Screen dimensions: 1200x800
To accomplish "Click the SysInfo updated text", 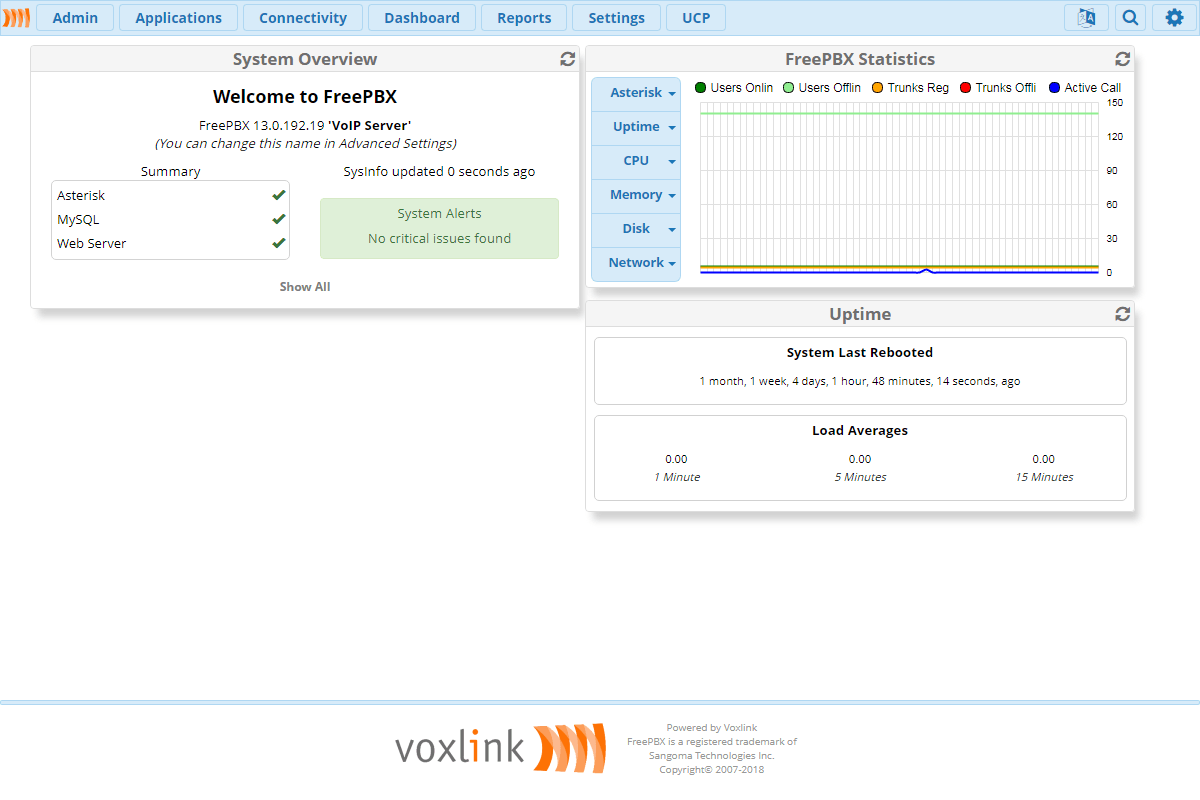I will [439, 172].
